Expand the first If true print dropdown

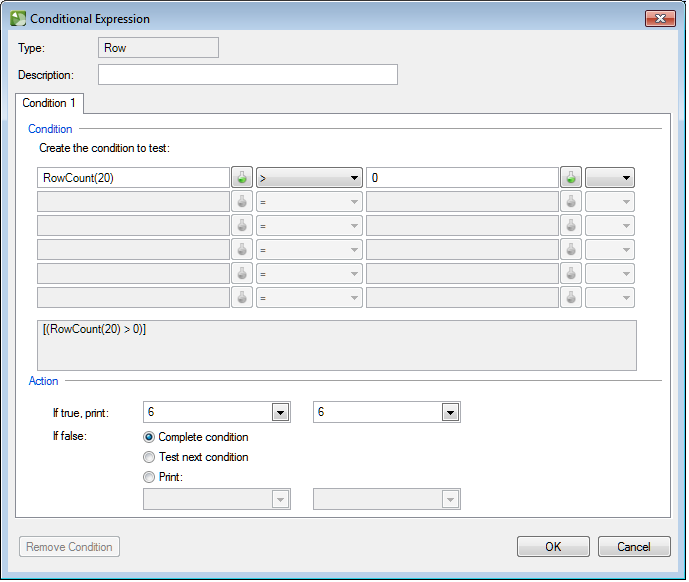(x=280, y=413)
